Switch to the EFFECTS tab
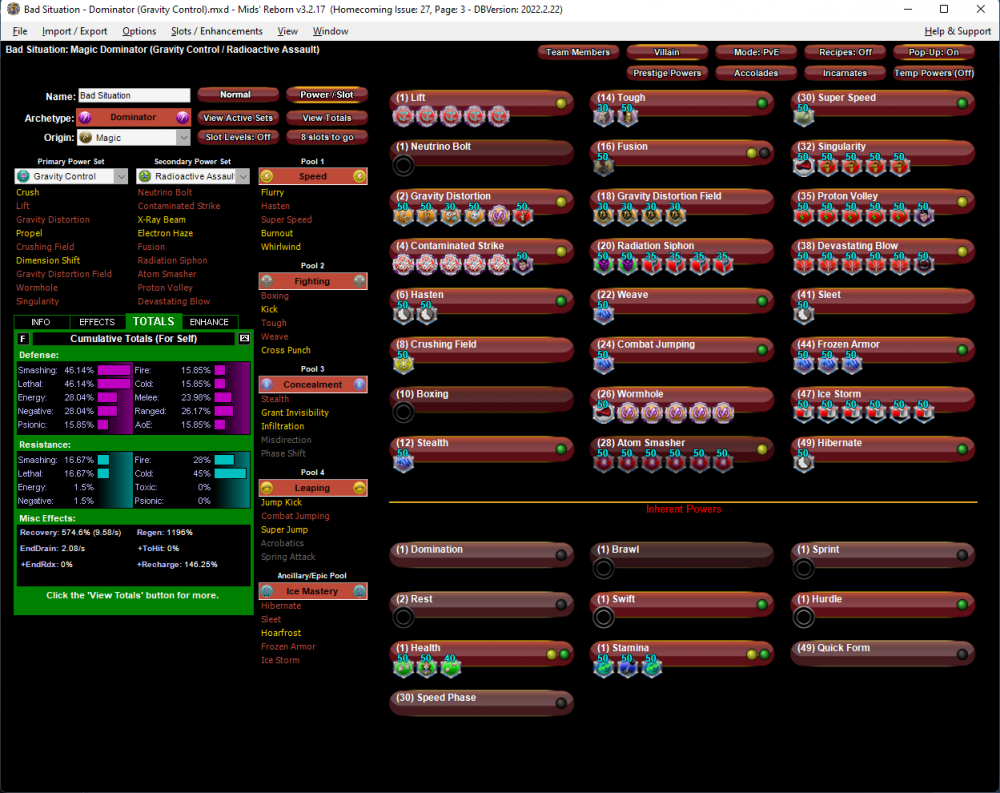 pyautogui.click(x=97, y=322)
